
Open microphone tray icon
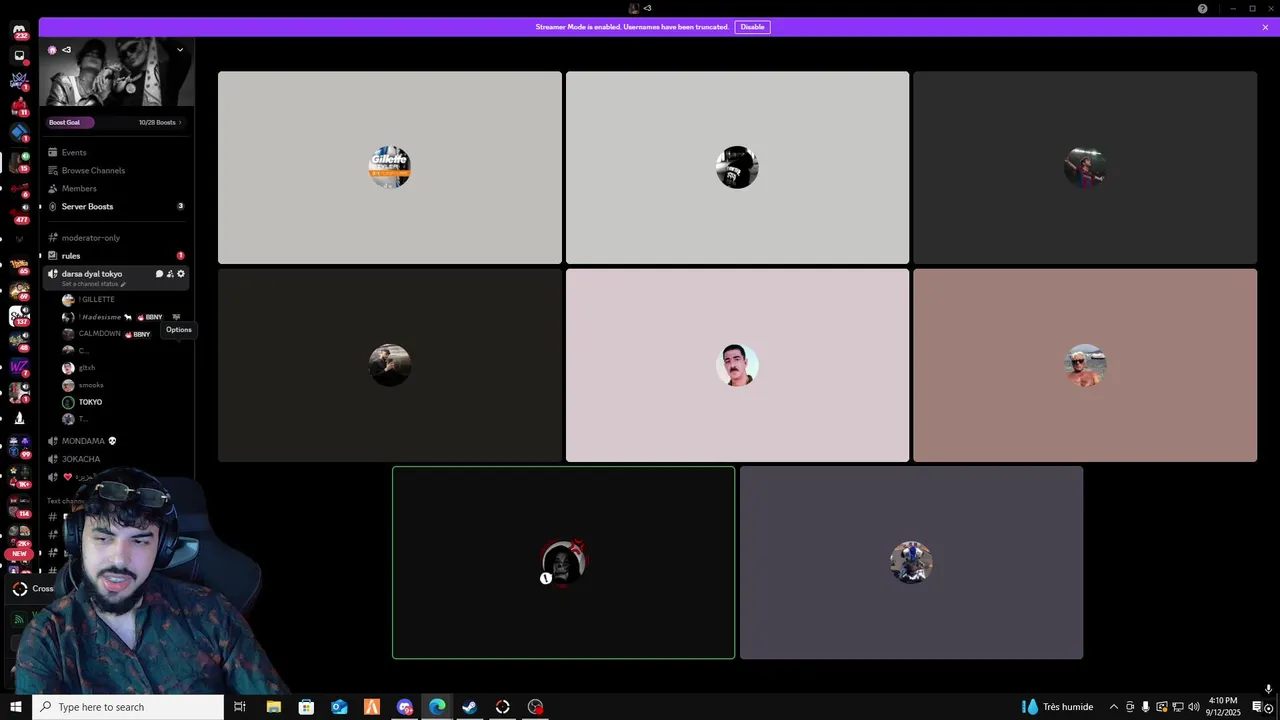tap(1146, 707)
